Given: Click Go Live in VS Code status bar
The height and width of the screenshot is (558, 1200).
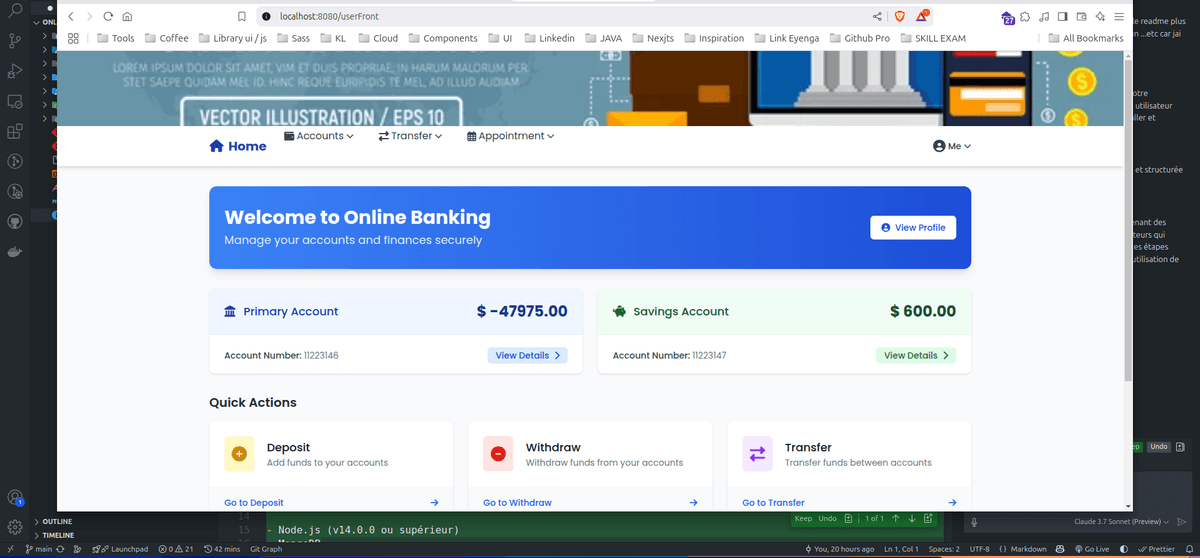Looking at the screenshot, I should point(1090,549).
